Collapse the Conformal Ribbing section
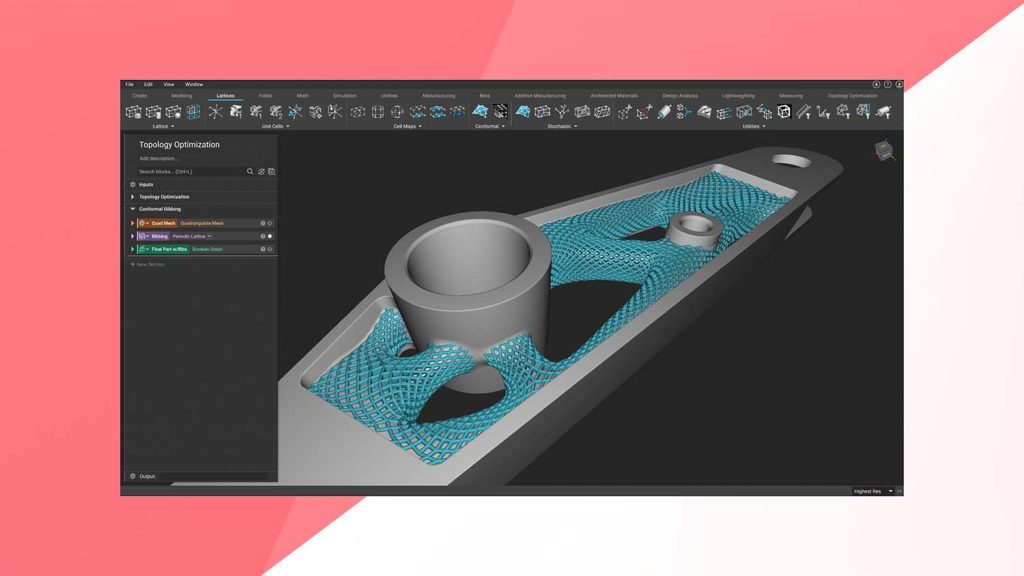Viewport: 1024px width, 576px height. coord(131,208)
